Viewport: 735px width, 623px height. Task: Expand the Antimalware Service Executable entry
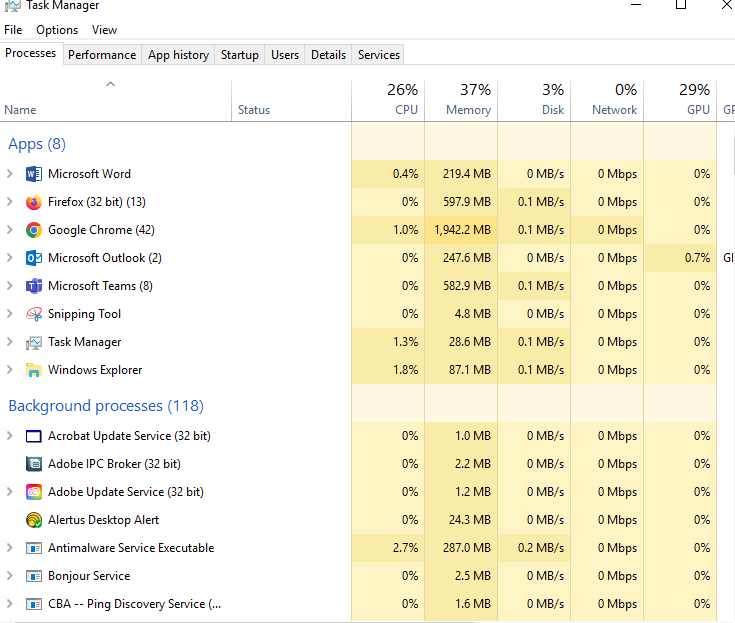9,548
